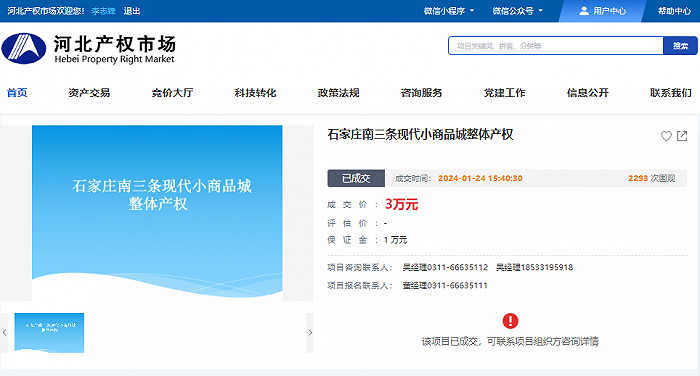Expand the 微信公众号 dropdown
The width and height of the screenshot is (700, 376).
pos(517,11)
